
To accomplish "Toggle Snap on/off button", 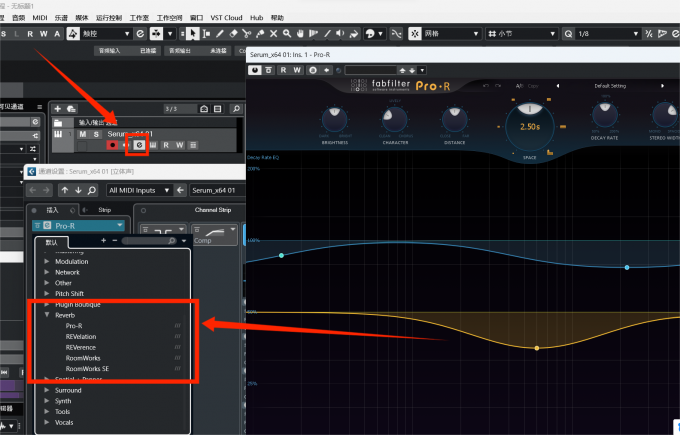I will [x=415, y=34].
